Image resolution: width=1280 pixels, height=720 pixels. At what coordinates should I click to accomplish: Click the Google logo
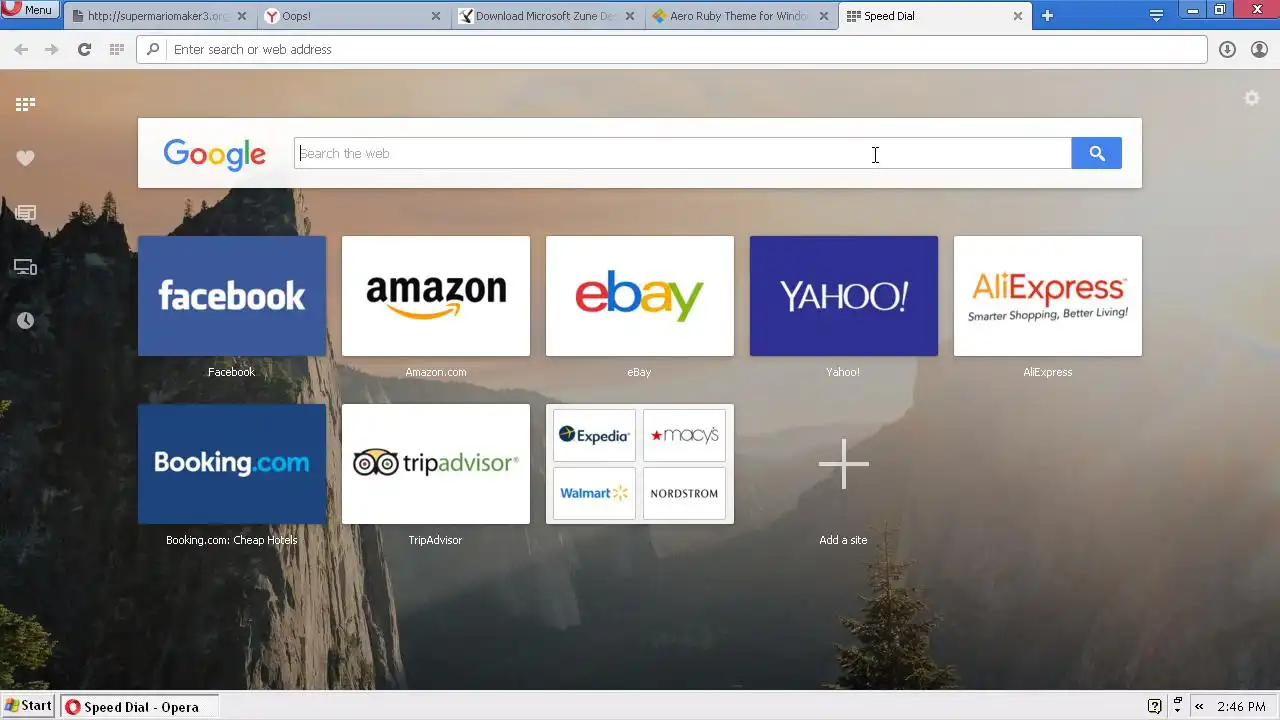pos(214,154)
